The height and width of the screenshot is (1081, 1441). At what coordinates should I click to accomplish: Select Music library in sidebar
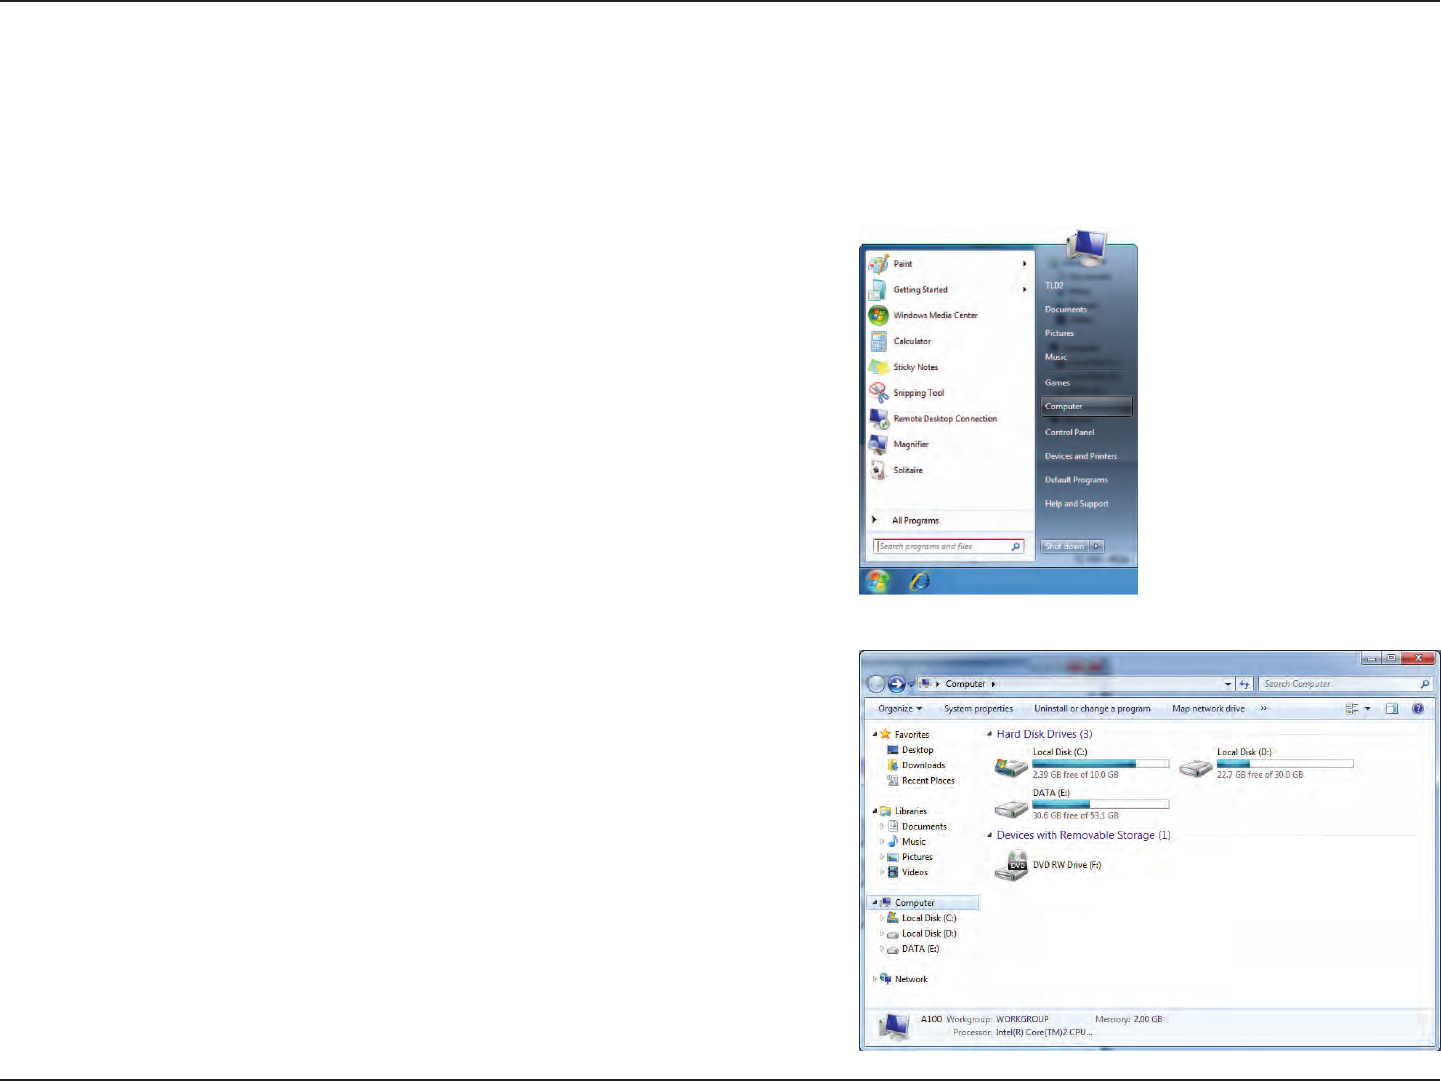pos(907,842)
